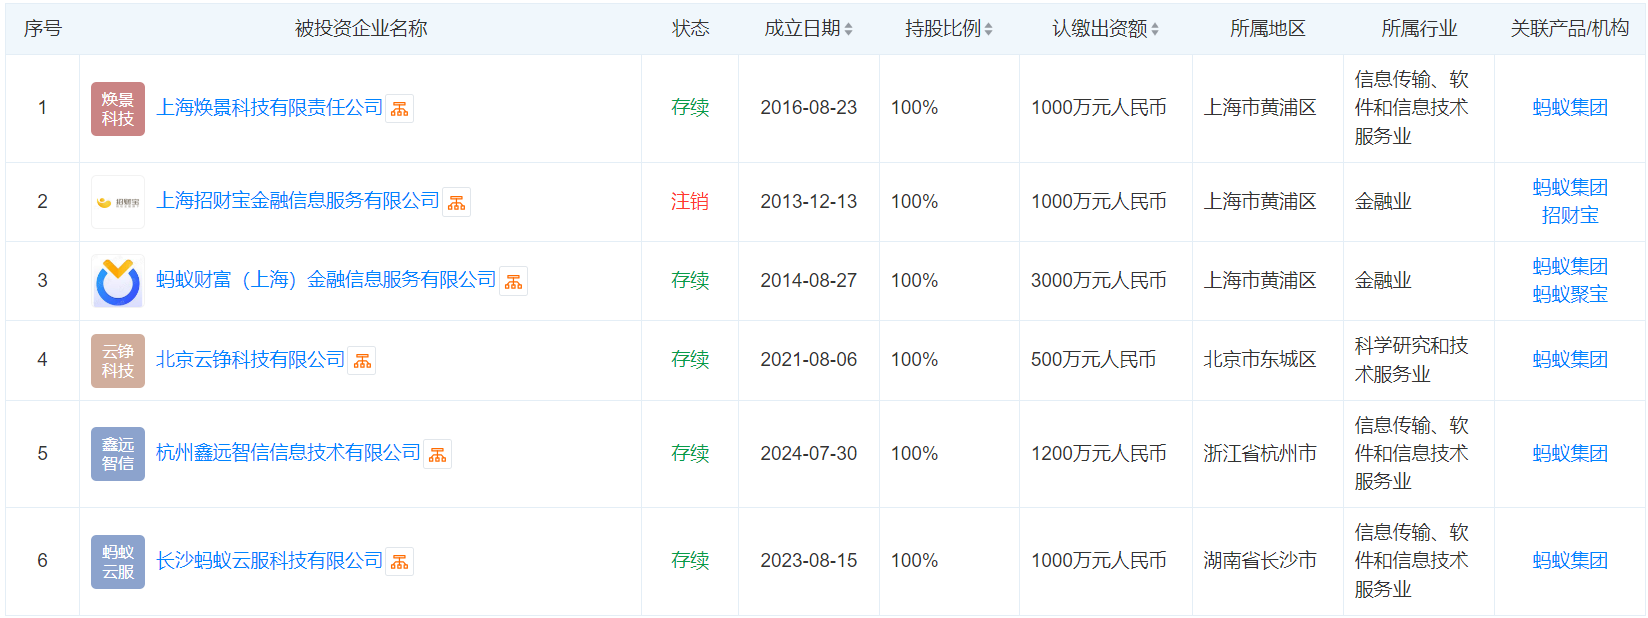The width and height of the screenshot is (1648, 618).
Task: Click 存续 status in 上海焕景科技 row
Action: pyautogui.click(x=690, y=108)
